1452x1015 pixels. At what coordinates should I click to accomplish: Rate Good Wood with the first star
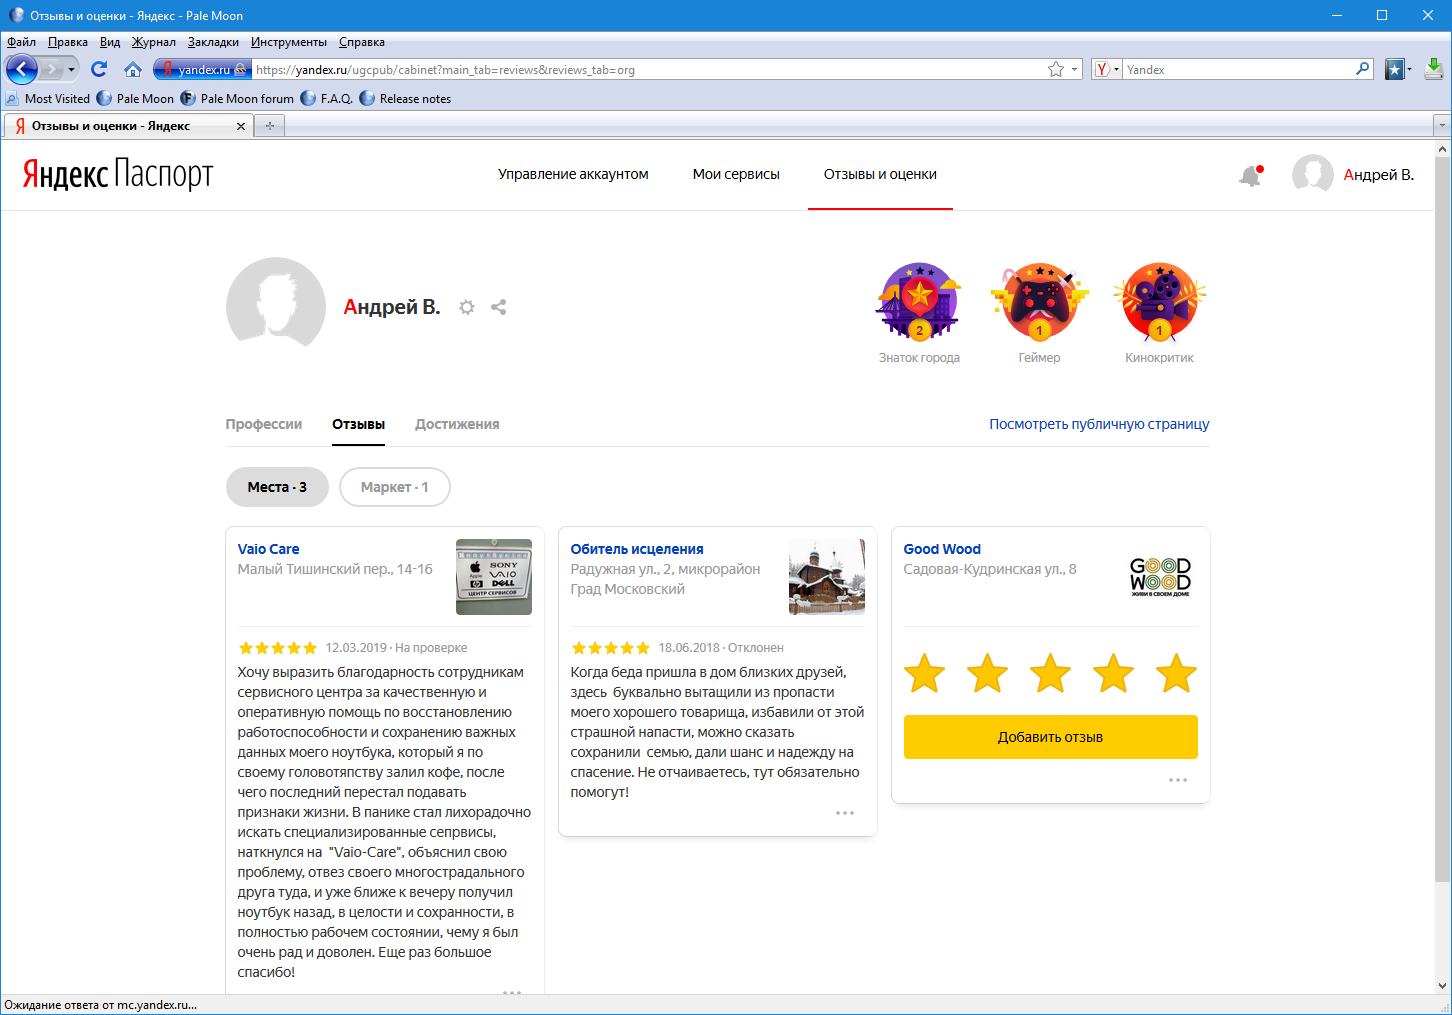pos(924,673)
